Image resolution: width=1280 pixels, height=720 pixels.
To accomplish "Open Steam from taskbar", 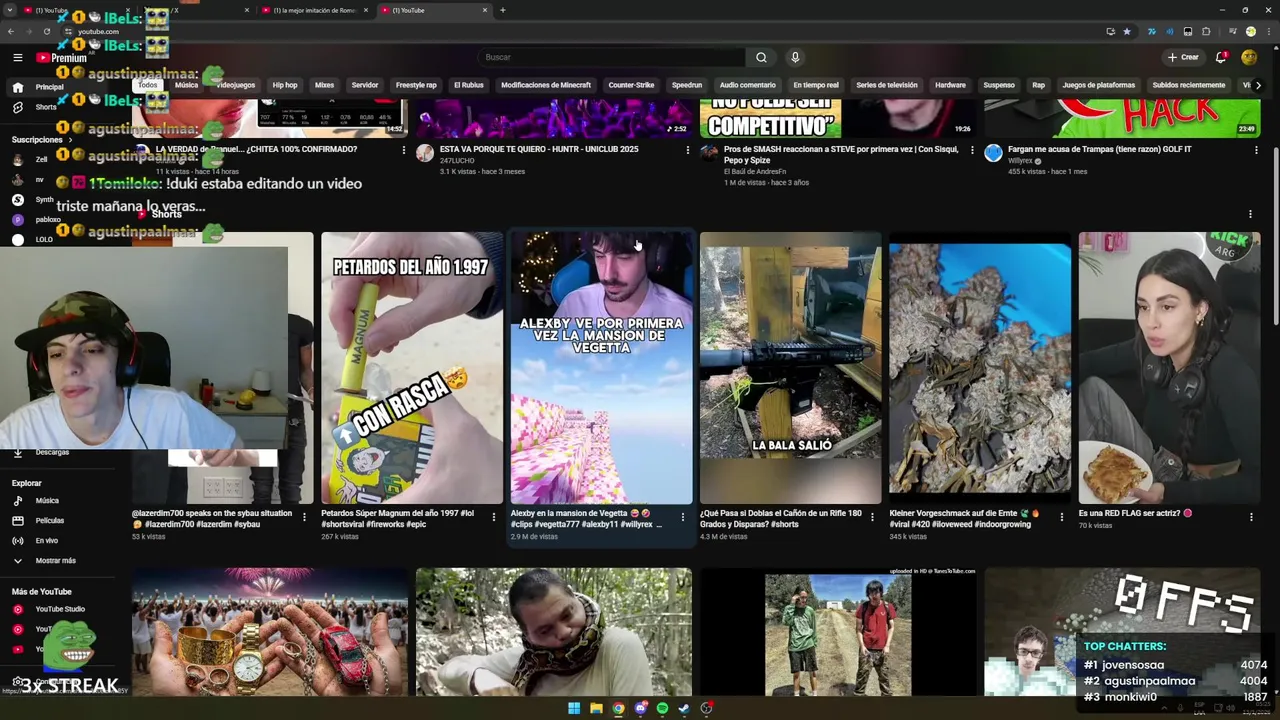I will coord(684,708).
